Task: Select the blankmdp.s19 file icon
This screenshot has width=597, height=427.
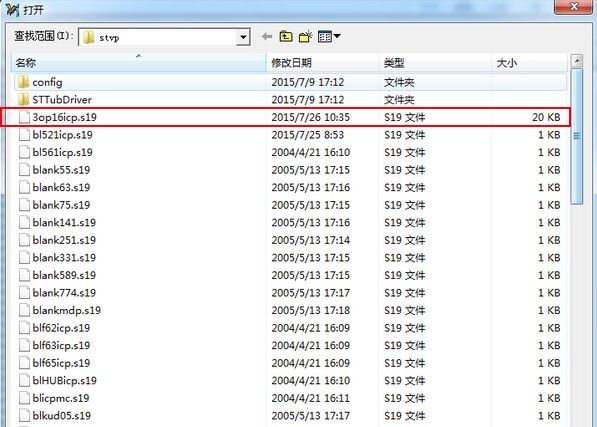Action: click(24, 310)
